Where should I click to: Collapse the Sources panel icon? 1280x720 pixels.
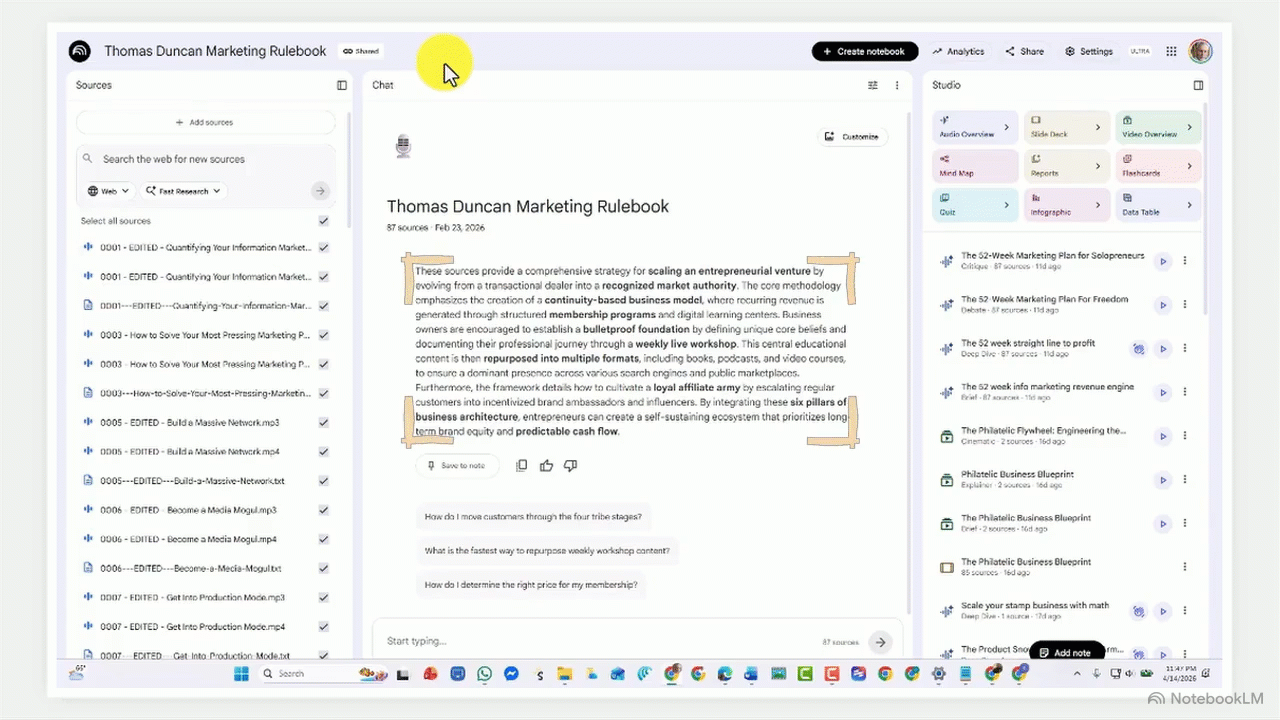coord(342,85)
